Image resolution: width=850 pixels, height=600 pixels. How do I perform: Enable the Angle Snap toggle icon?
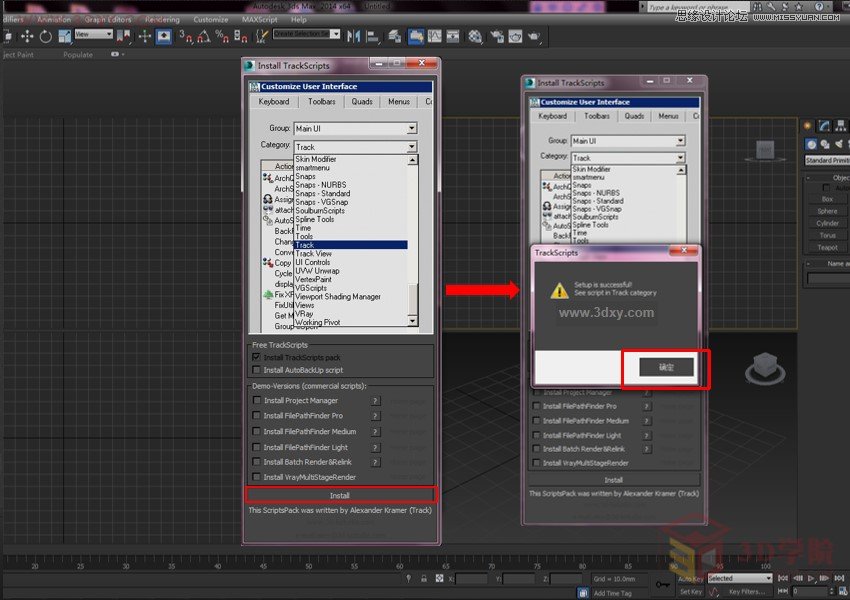point(203,37)
